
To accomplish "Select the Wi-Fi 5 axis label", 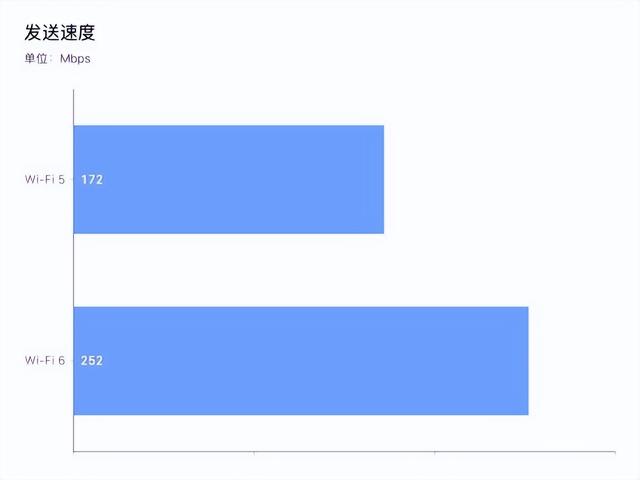I will pyautogui.click(x=45, y=180).
